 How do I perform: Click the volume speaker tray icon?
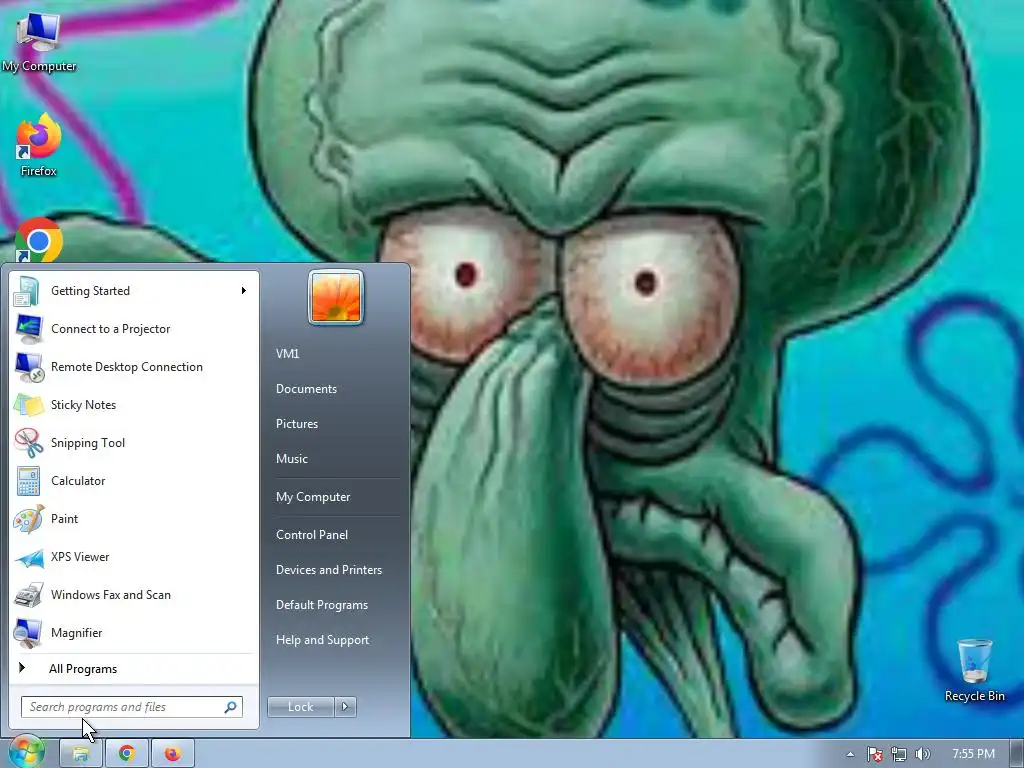(922, 754)
